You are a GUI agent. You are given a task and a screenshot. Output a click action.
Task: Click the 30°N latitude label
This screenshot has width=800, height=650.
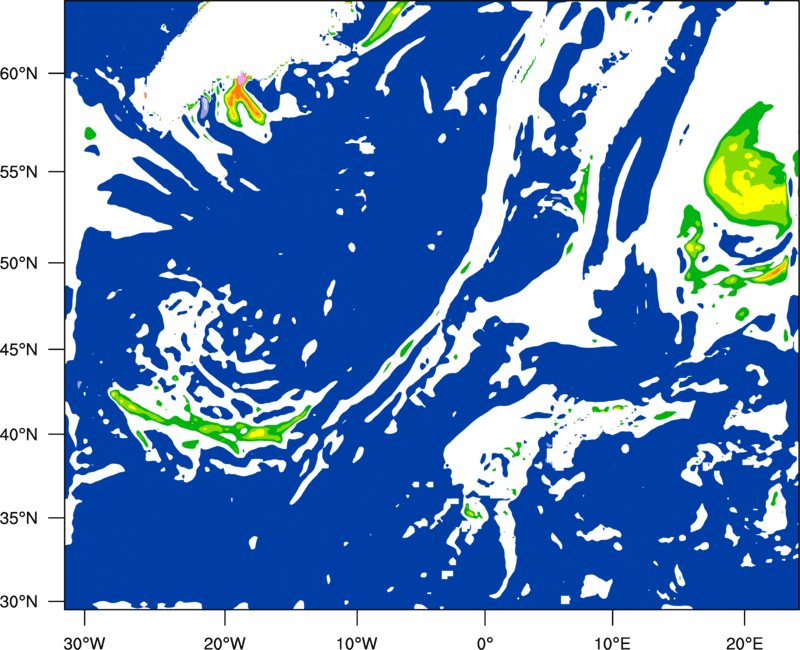pyautogui.click(x=19, y=602)
